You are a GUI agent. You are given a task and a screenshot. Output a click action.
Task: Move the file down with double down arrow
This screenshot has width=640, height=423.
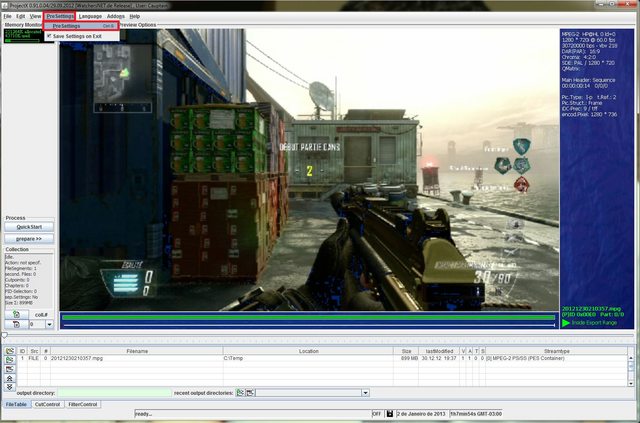coord(10,387)
